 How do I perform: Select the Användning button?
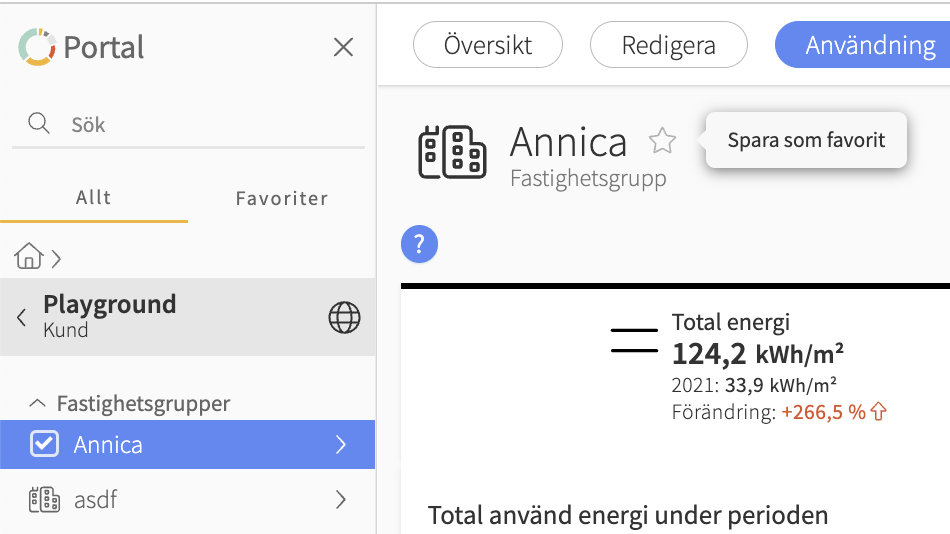(865, 45)
